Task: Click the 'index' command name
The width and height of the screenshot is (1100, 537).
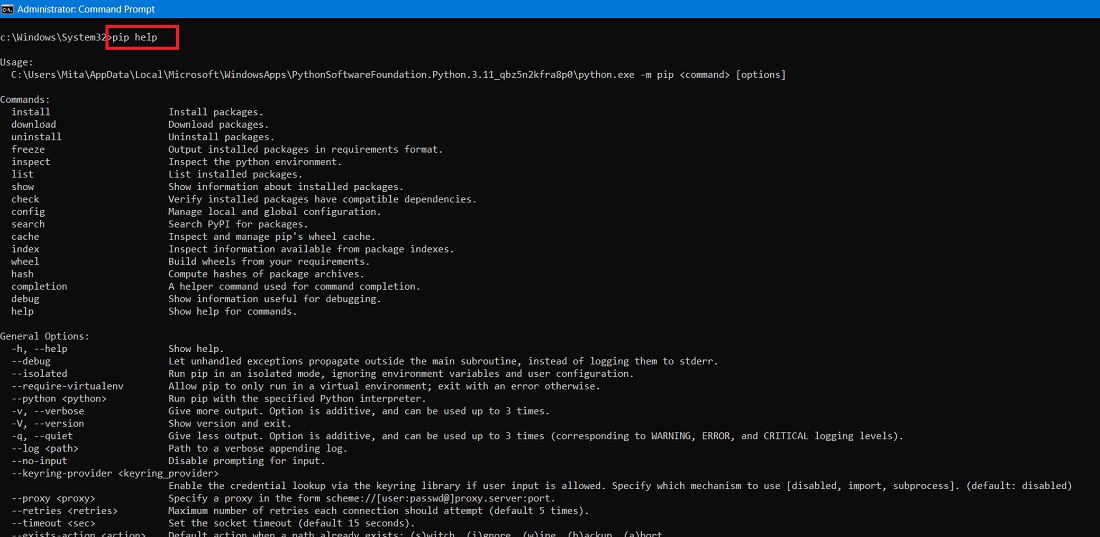Action: click(25, 249)
